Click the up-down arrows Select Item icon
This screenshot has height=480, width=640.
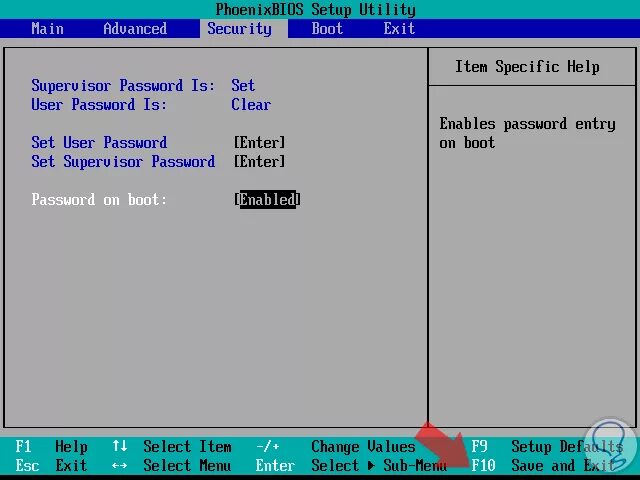(x=120, y=446)
